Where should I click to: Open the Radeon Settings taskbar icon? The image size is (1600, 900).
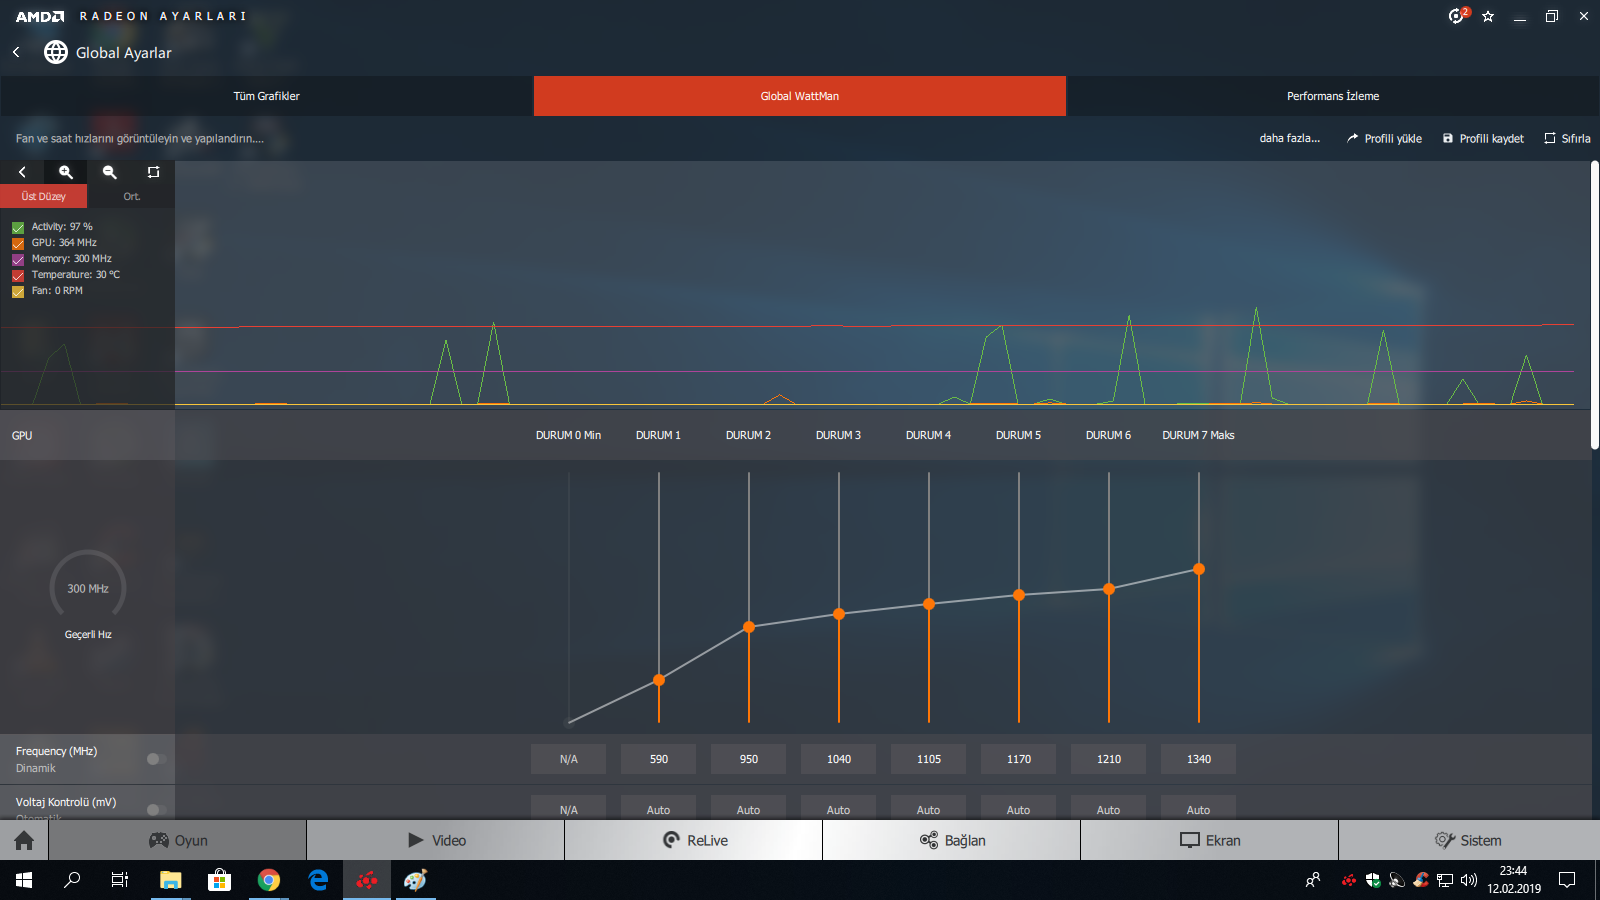(367, 880)
